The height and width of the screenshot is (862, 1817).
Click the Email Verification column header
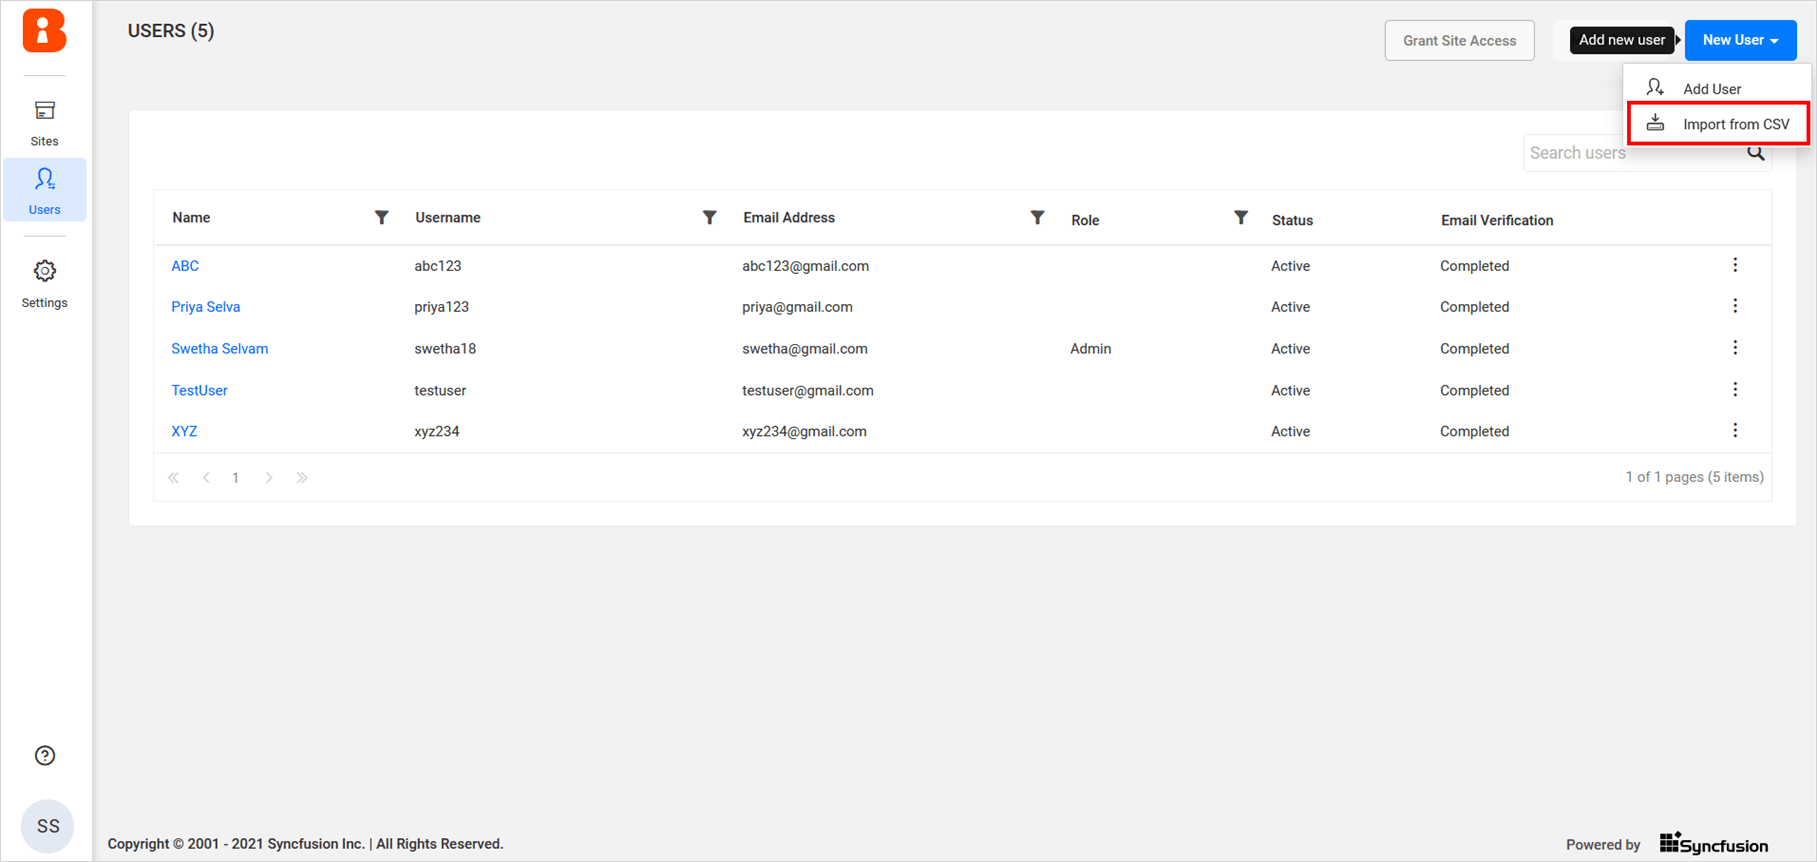(1497, 220)
